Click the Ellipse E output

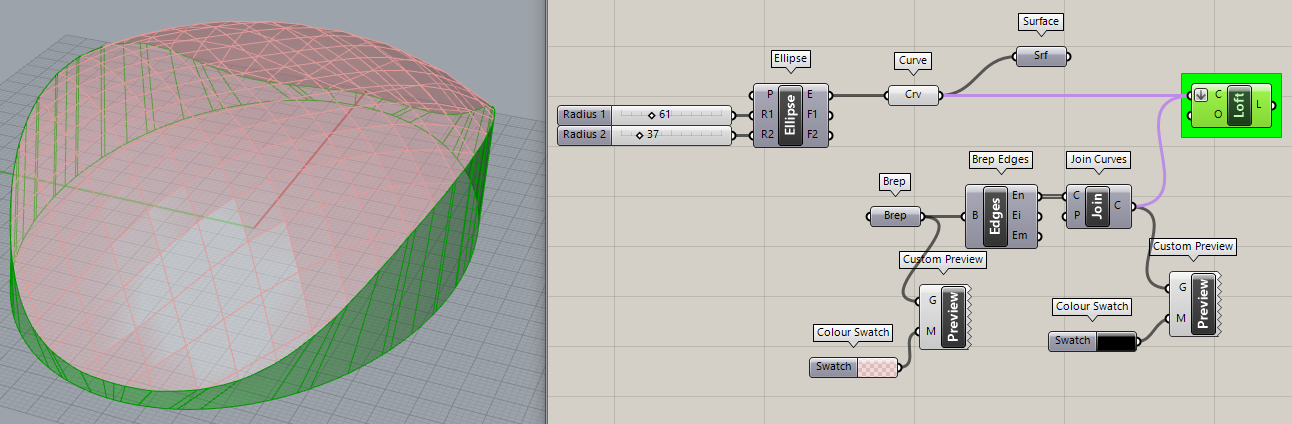coord(813,96)
